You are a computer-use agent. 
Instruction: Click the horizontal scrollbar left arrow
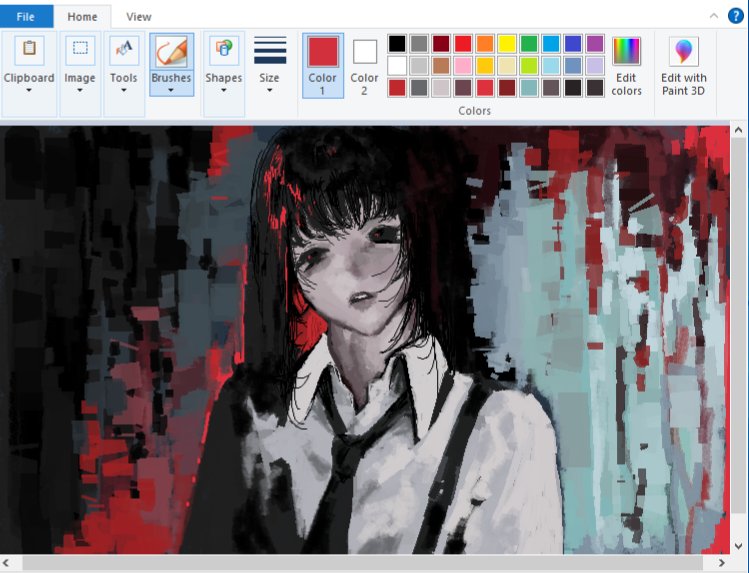point(6,563)
